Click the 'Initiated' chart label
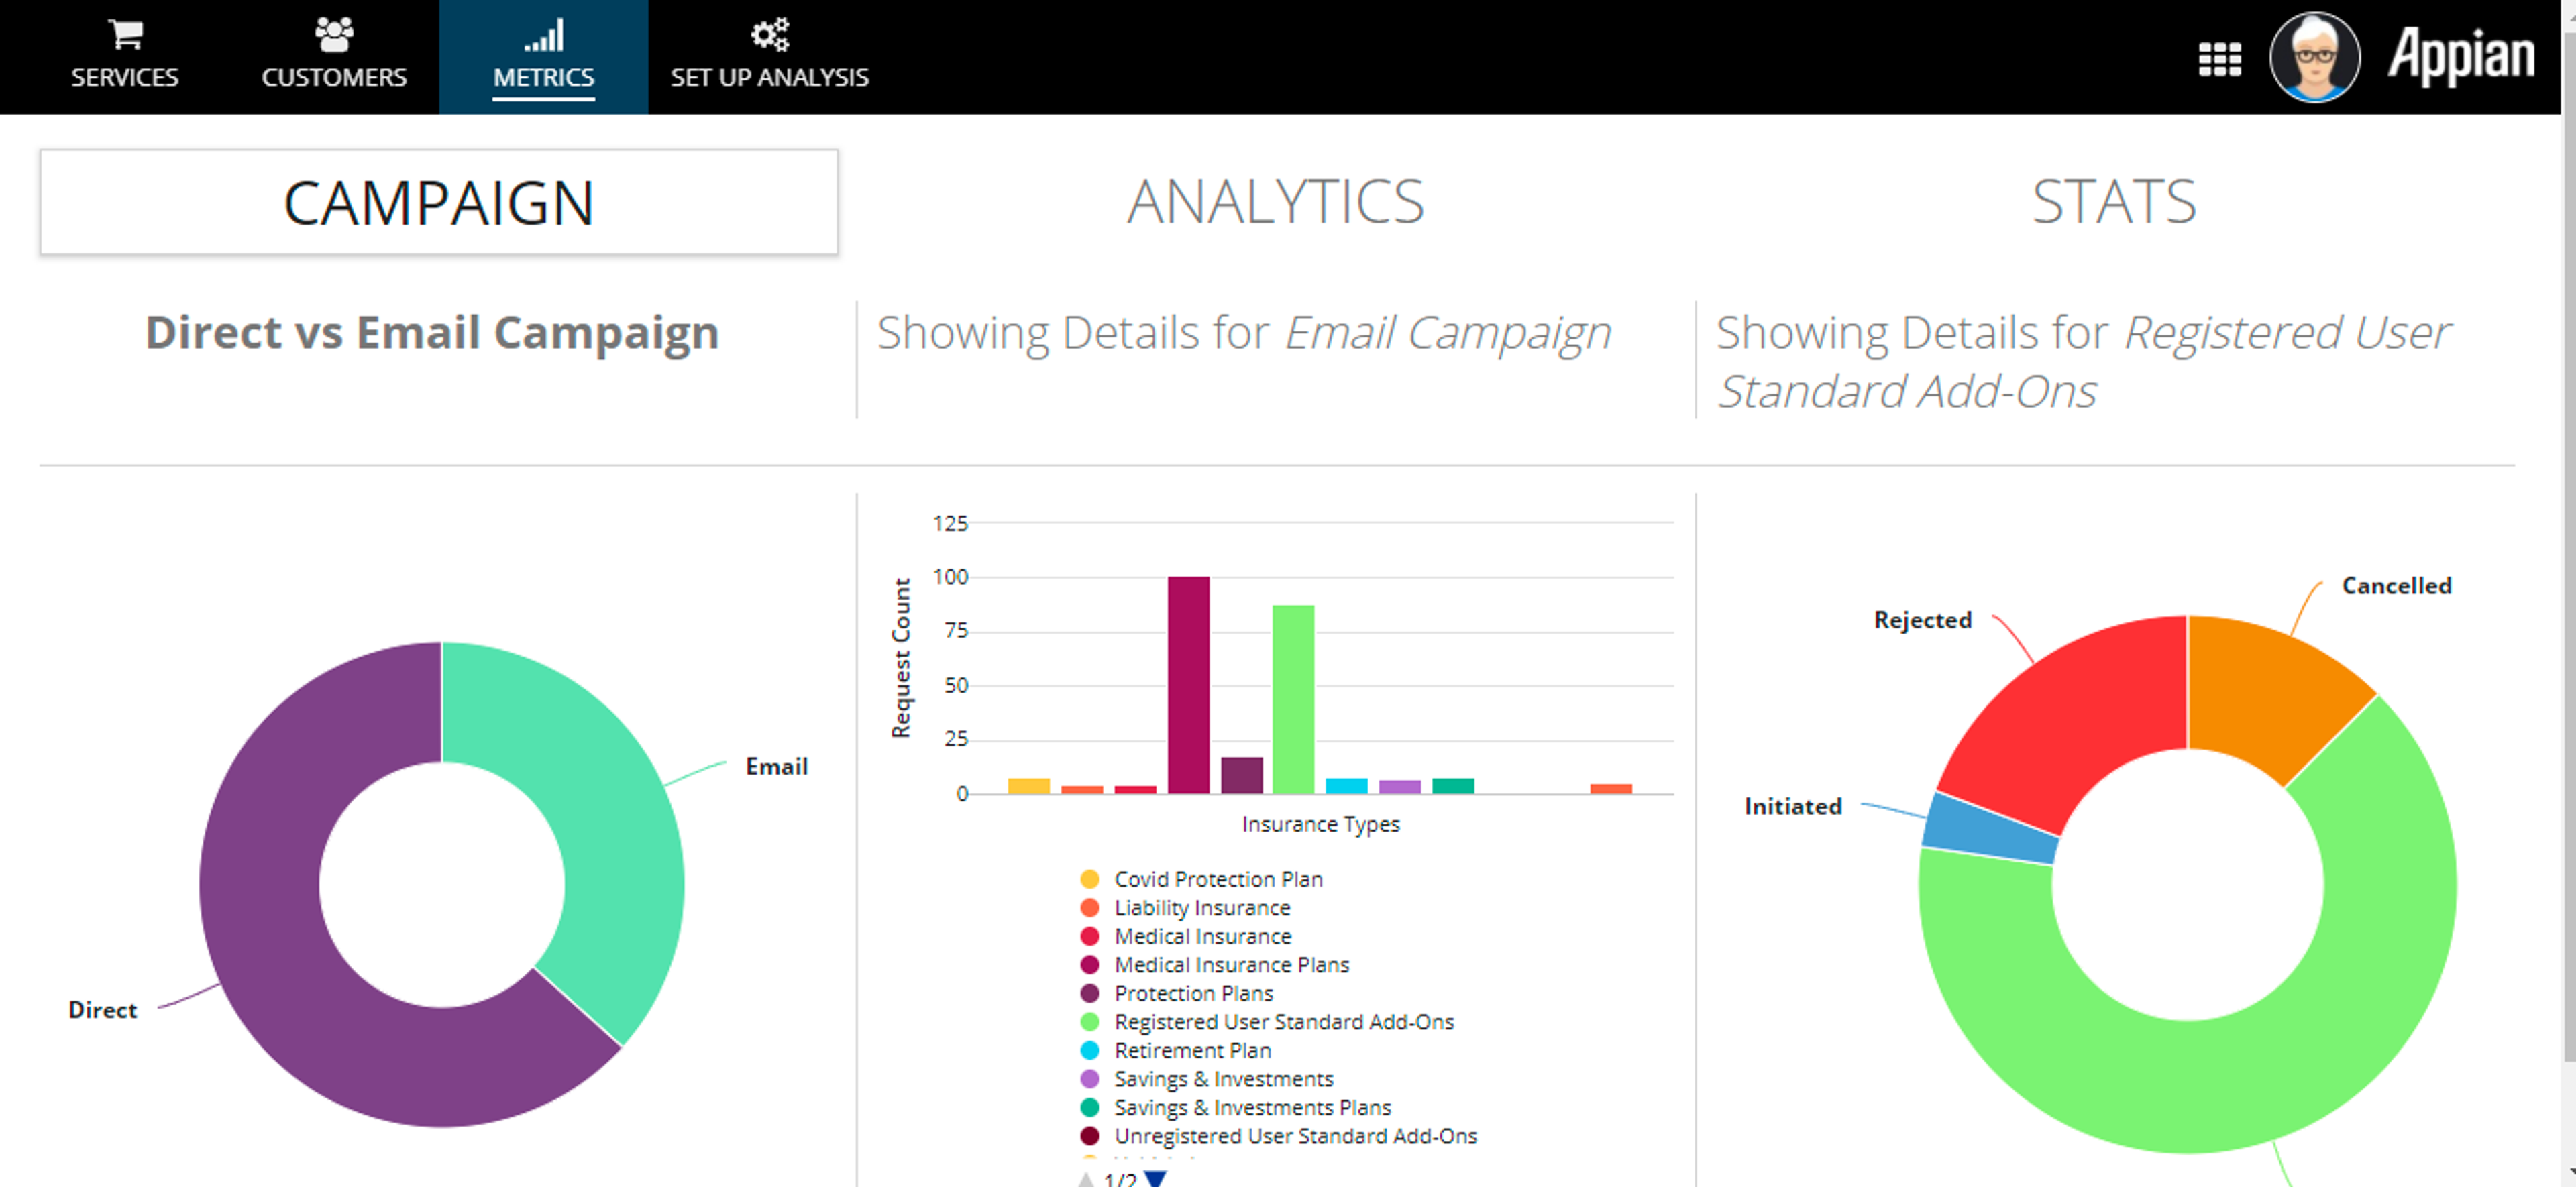The height and width of the screenshot is (1187, 2576). [1793, 806]
